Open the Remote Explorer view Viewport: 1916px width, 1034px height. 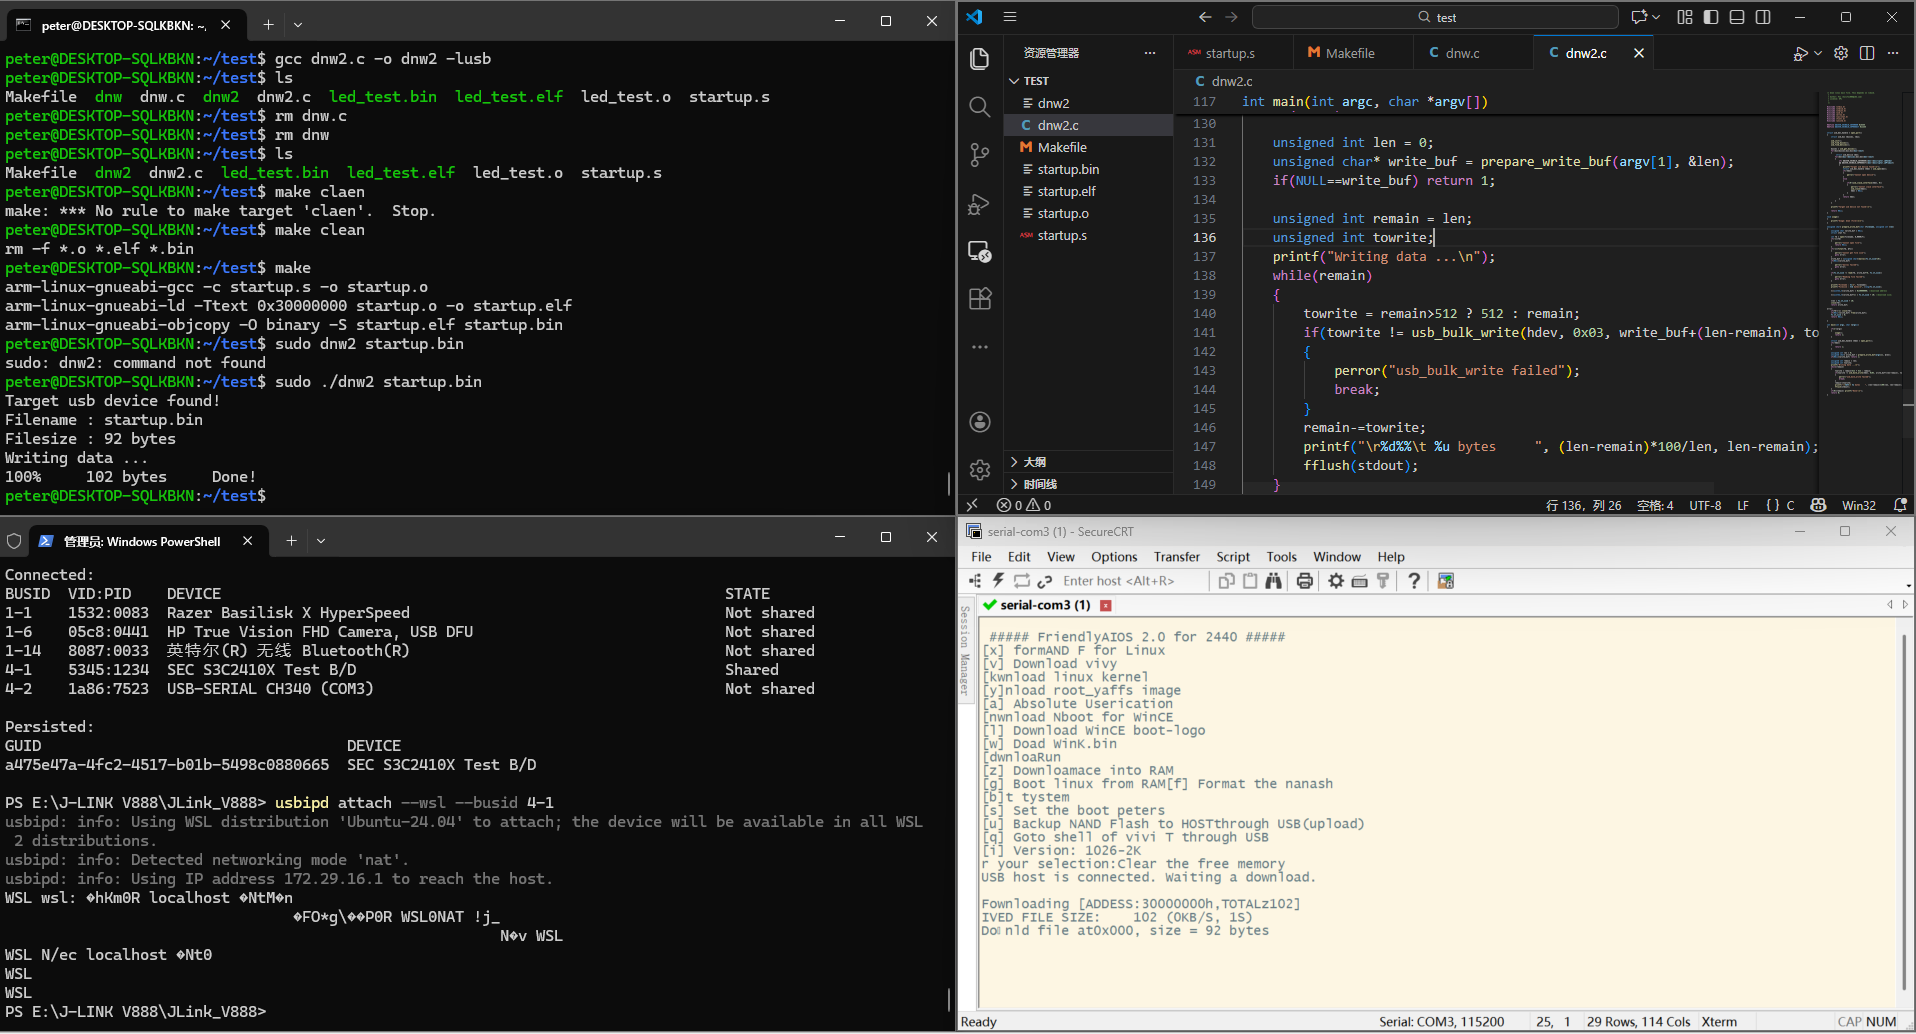click(979, 250)
